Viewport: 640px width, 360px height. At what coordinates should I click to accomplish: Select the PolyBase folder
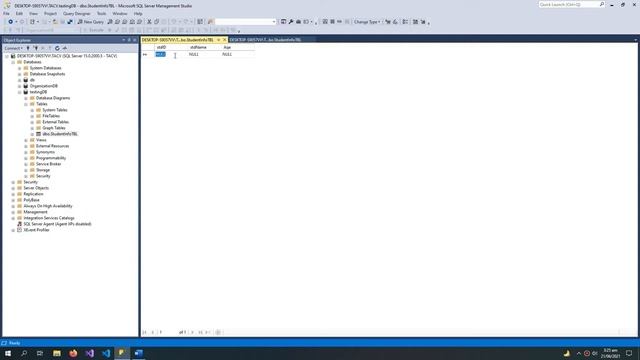click(x=31, y=200)
